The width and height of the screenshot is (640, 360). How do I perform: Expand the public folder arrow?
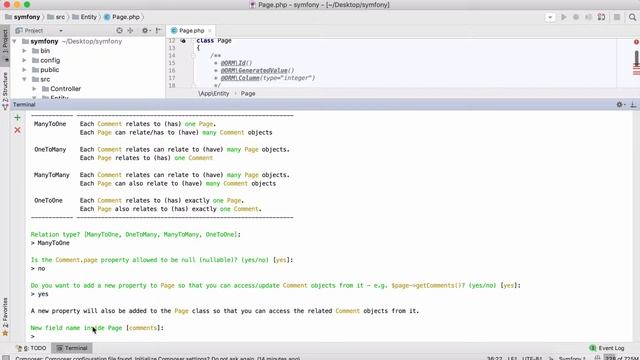click(24, 70)
